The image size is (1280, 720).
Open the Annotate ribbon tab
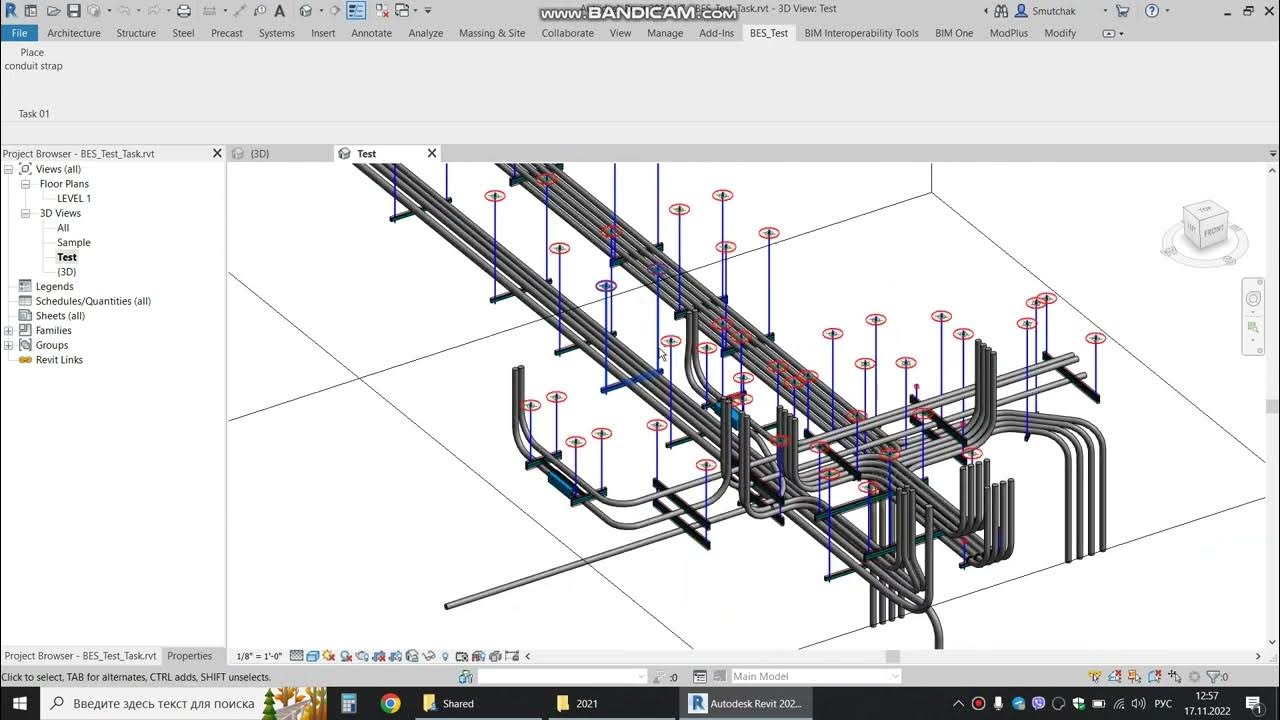371,33
